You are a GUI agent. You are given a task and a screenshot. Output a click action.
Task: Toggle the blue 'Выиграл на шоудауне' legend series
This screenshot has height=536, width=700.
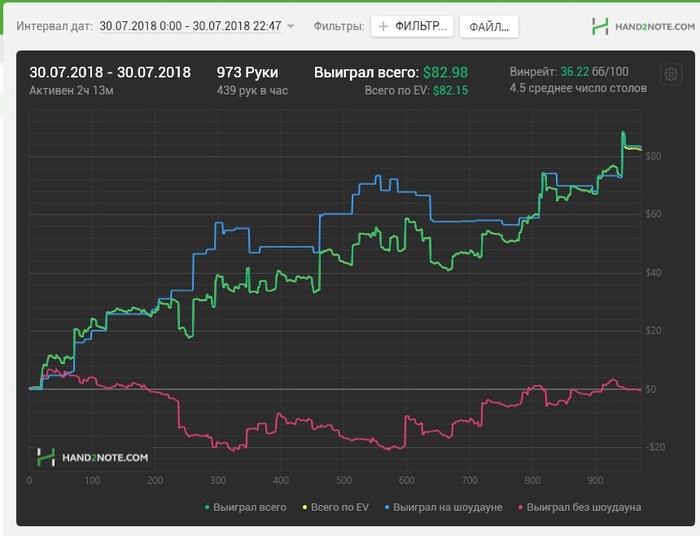coord(443,507)
